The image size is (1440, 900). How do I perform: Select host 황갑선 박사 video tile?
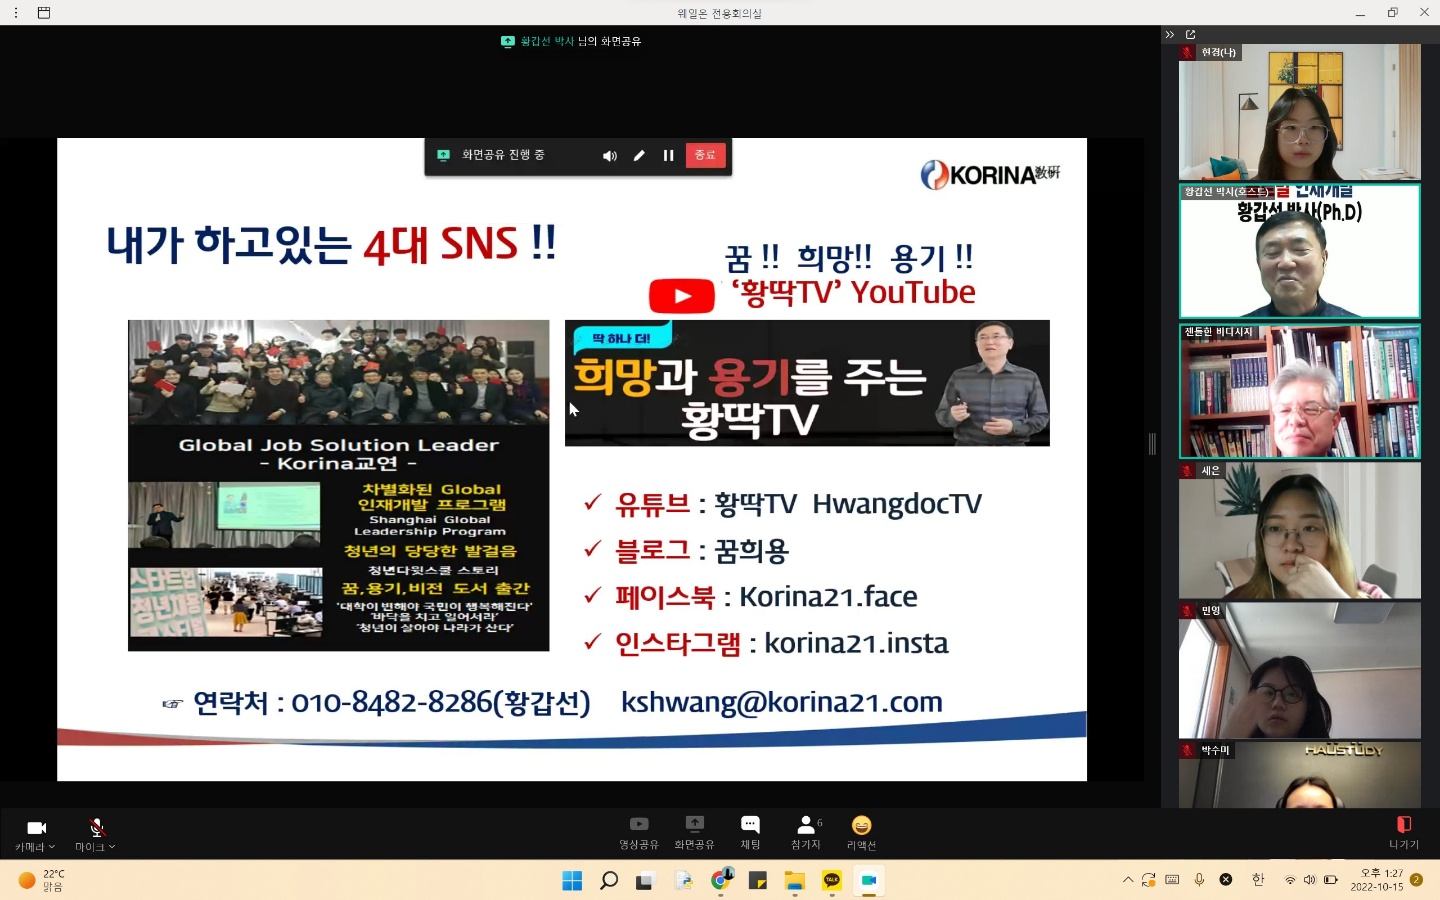pos(1300,251)
